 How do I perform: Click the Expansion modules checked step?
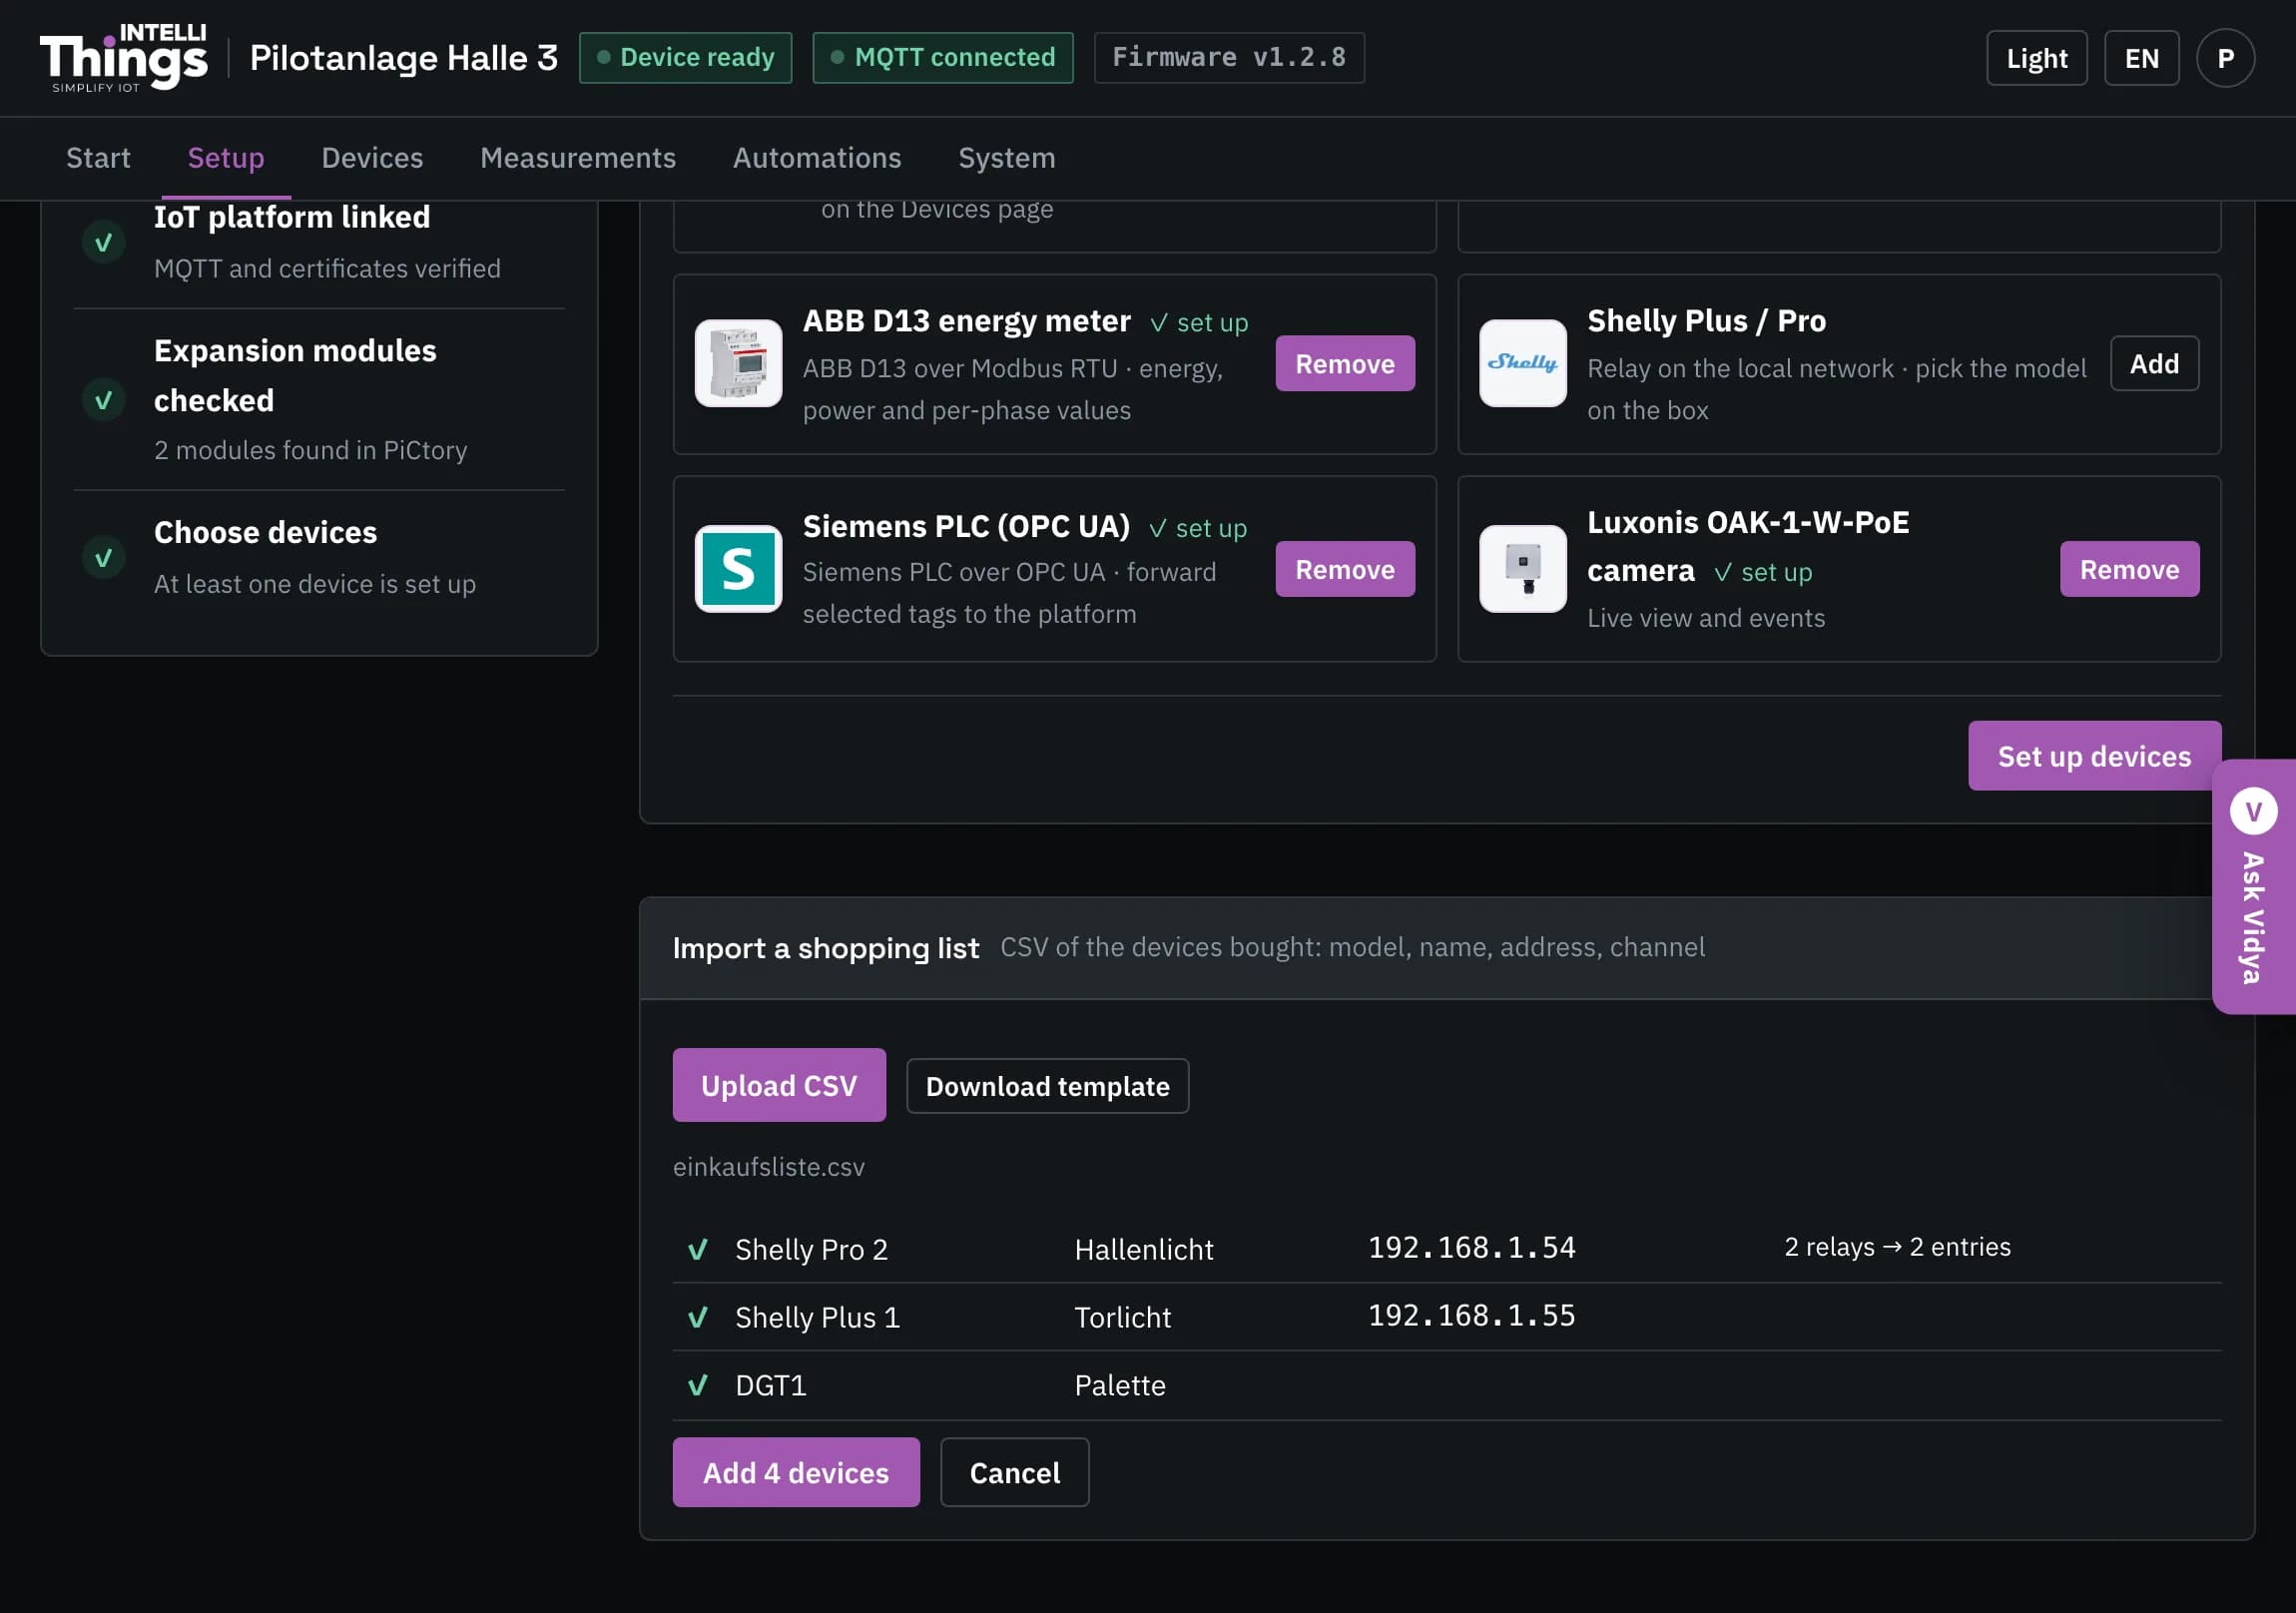[319, 400]
